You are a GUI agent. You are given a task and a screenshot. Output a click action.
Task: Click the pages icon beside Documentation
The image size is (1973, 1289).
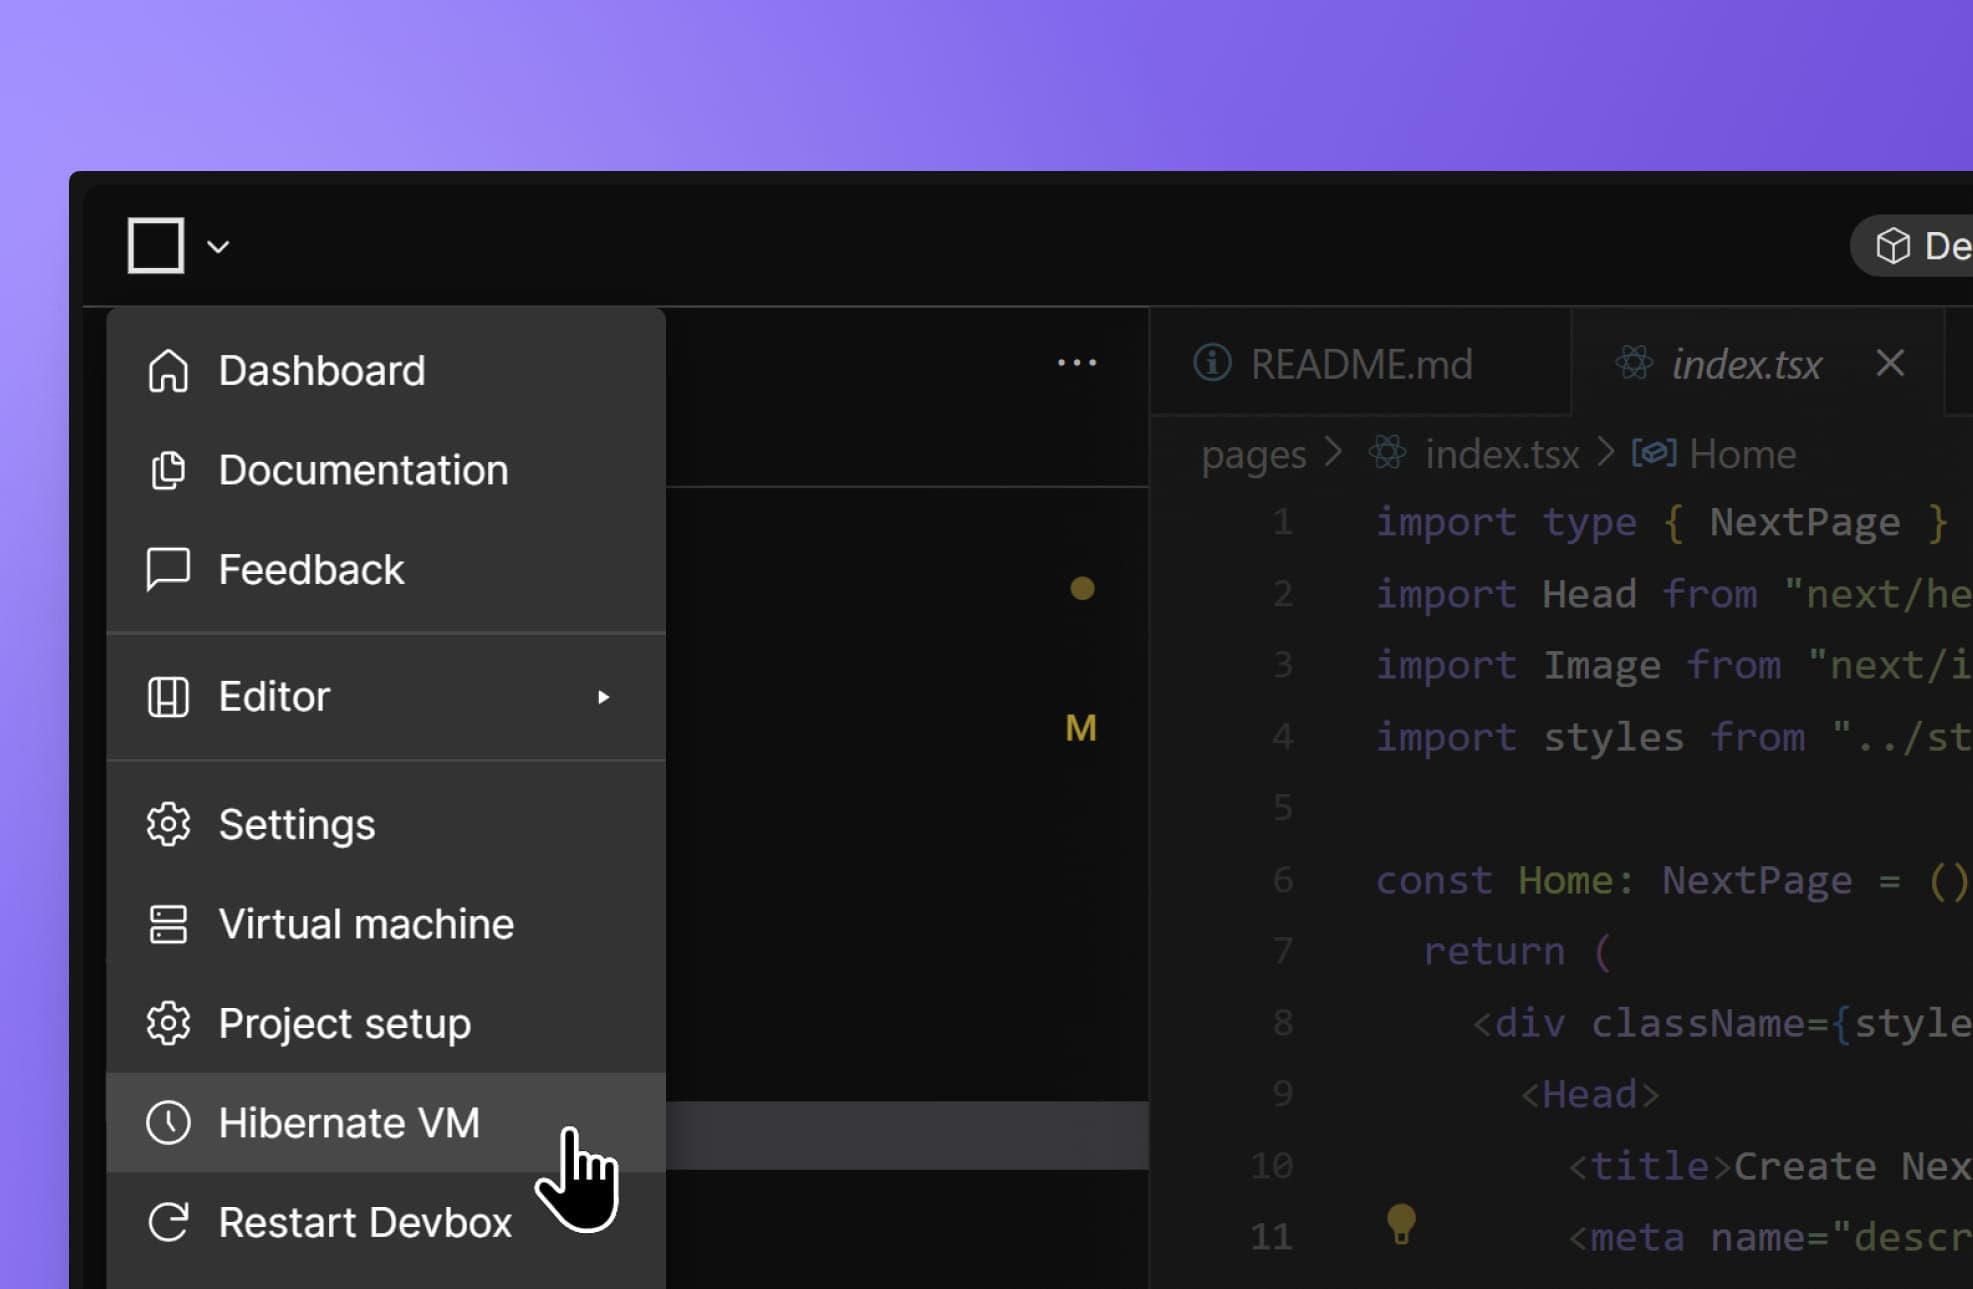pos(170,470)
